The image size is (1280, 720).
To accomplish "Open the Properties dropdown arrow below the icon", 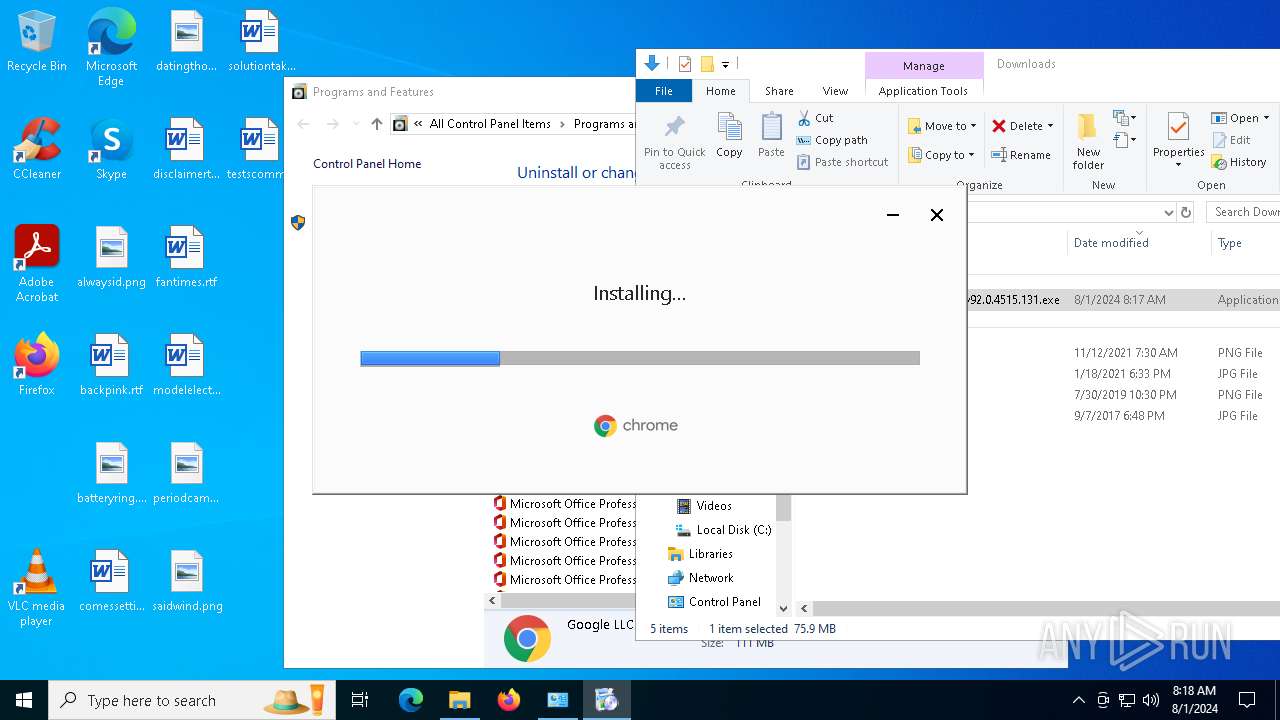I will click(x=1178, y=165).
